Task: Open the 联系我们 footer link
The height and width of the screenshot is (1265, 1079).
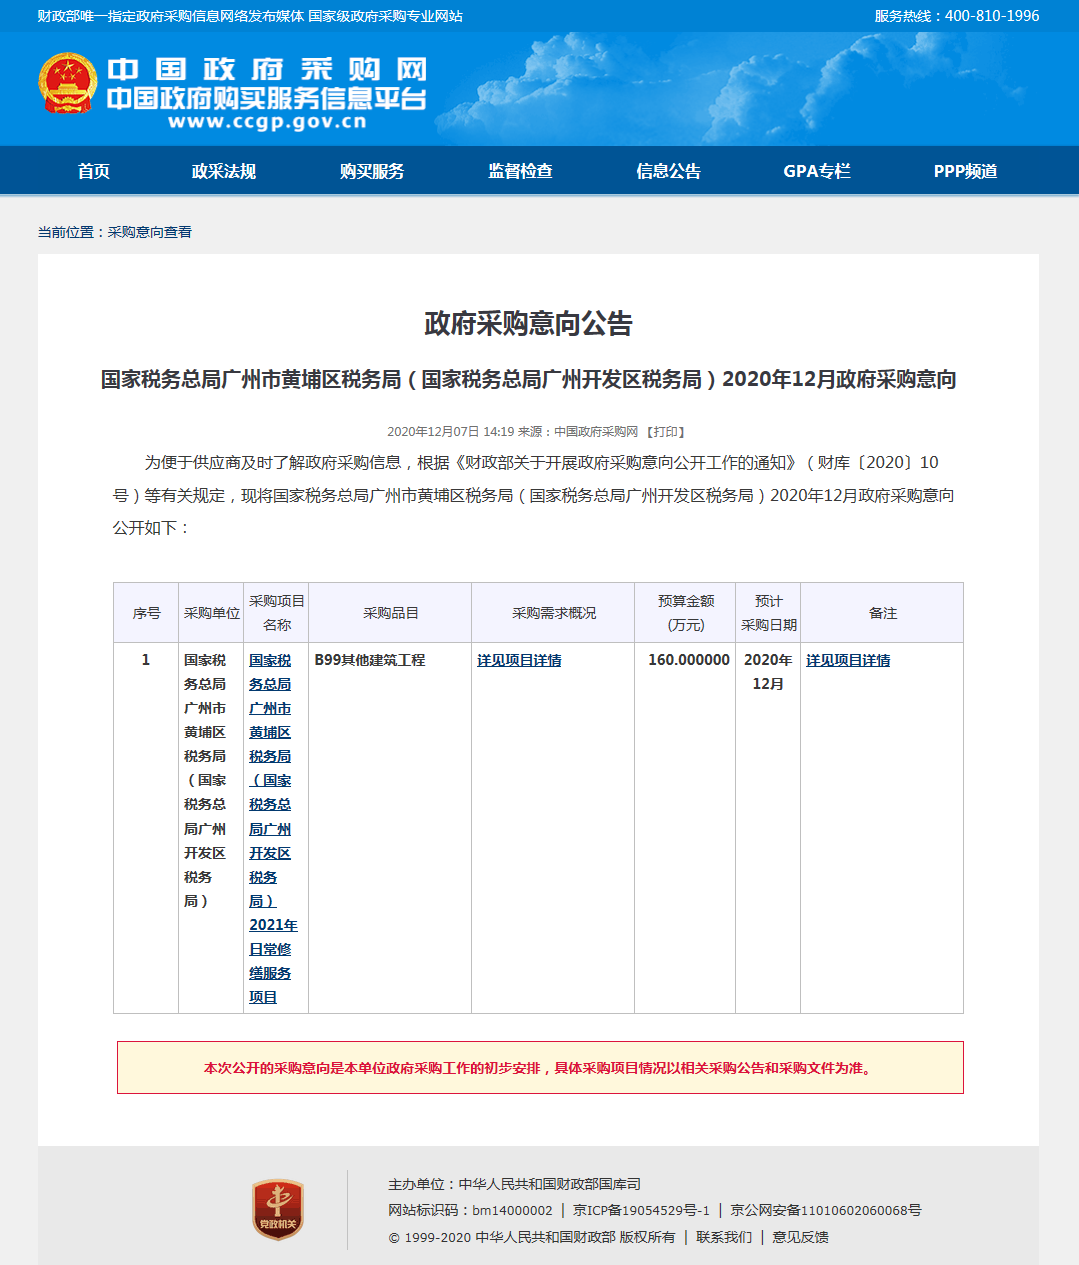Action: pyautogui.click(x=724, y=1237)
